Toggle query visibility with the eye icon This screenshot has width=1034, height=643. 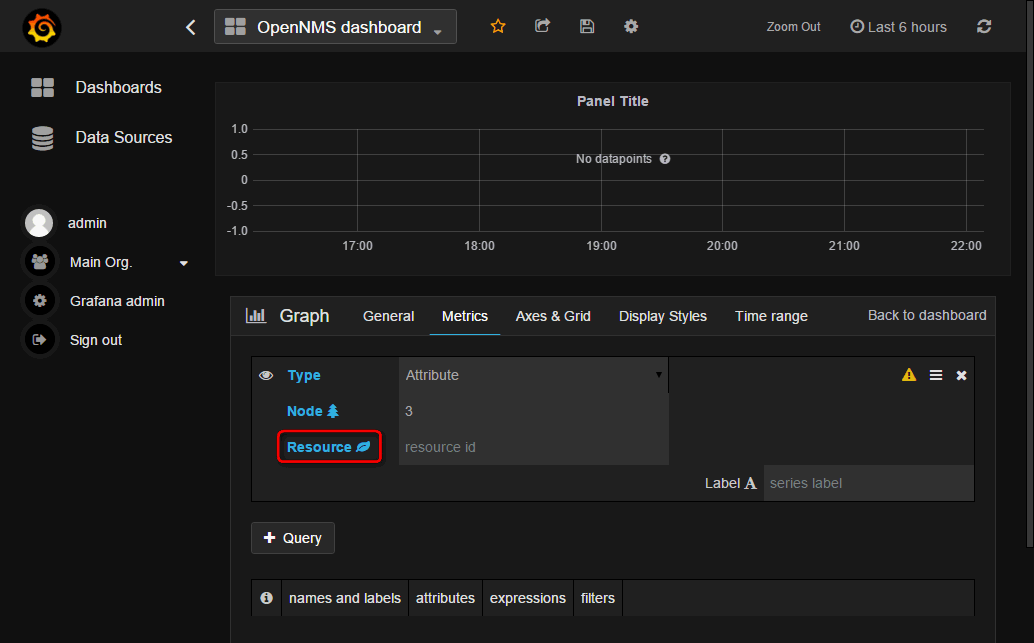click(x=266, y=375)
